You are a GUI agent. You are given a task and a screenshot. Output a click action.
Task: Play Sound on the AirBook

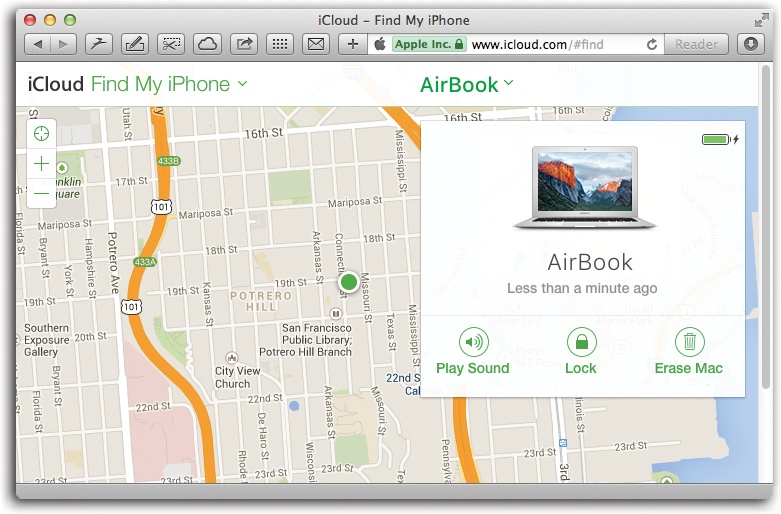(473, 352)
